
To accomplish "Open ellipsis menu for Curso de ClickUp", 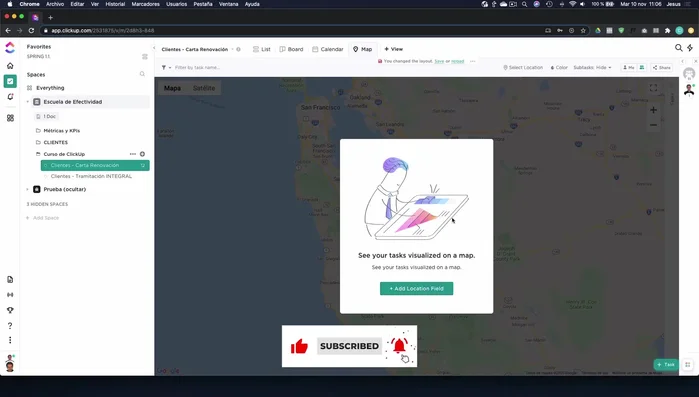I will click(x=132, y=154).
